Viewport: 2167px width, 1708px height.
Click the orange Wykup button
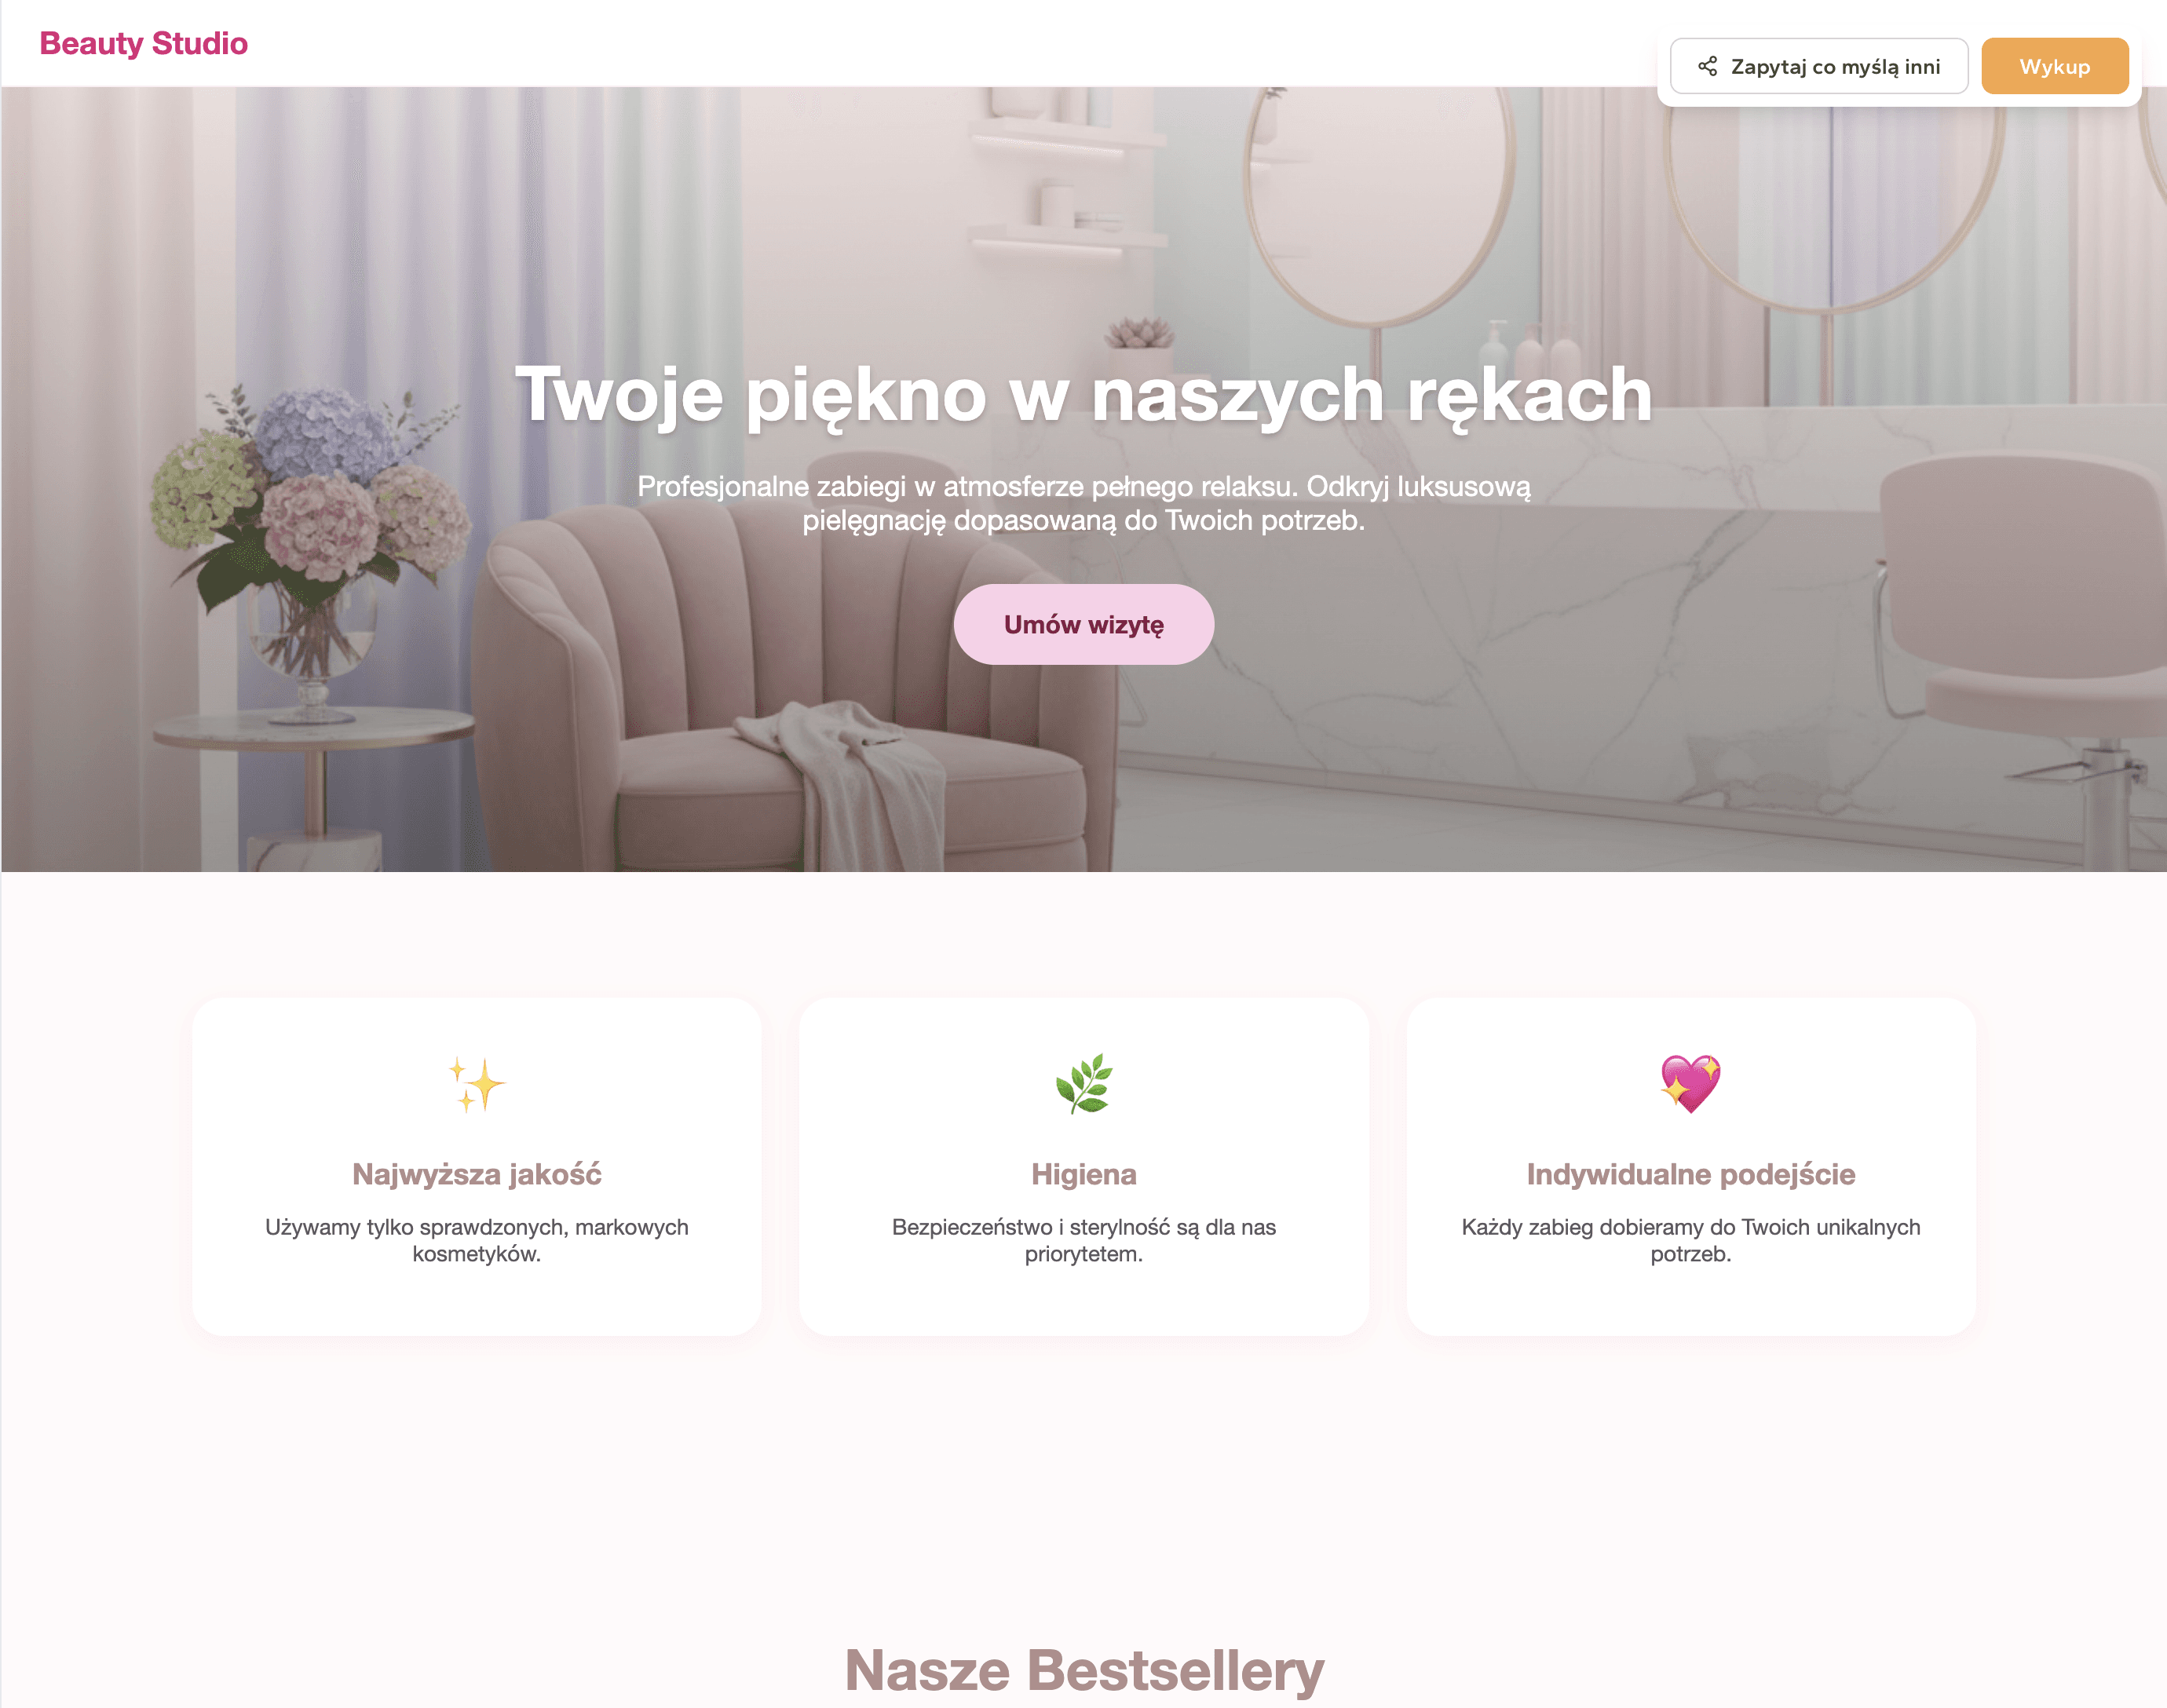[x=2054, y=66]
